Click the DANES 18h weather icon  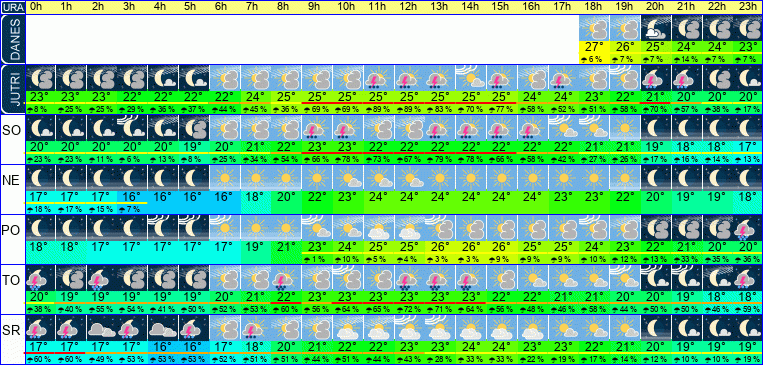[x=595, y=28]
